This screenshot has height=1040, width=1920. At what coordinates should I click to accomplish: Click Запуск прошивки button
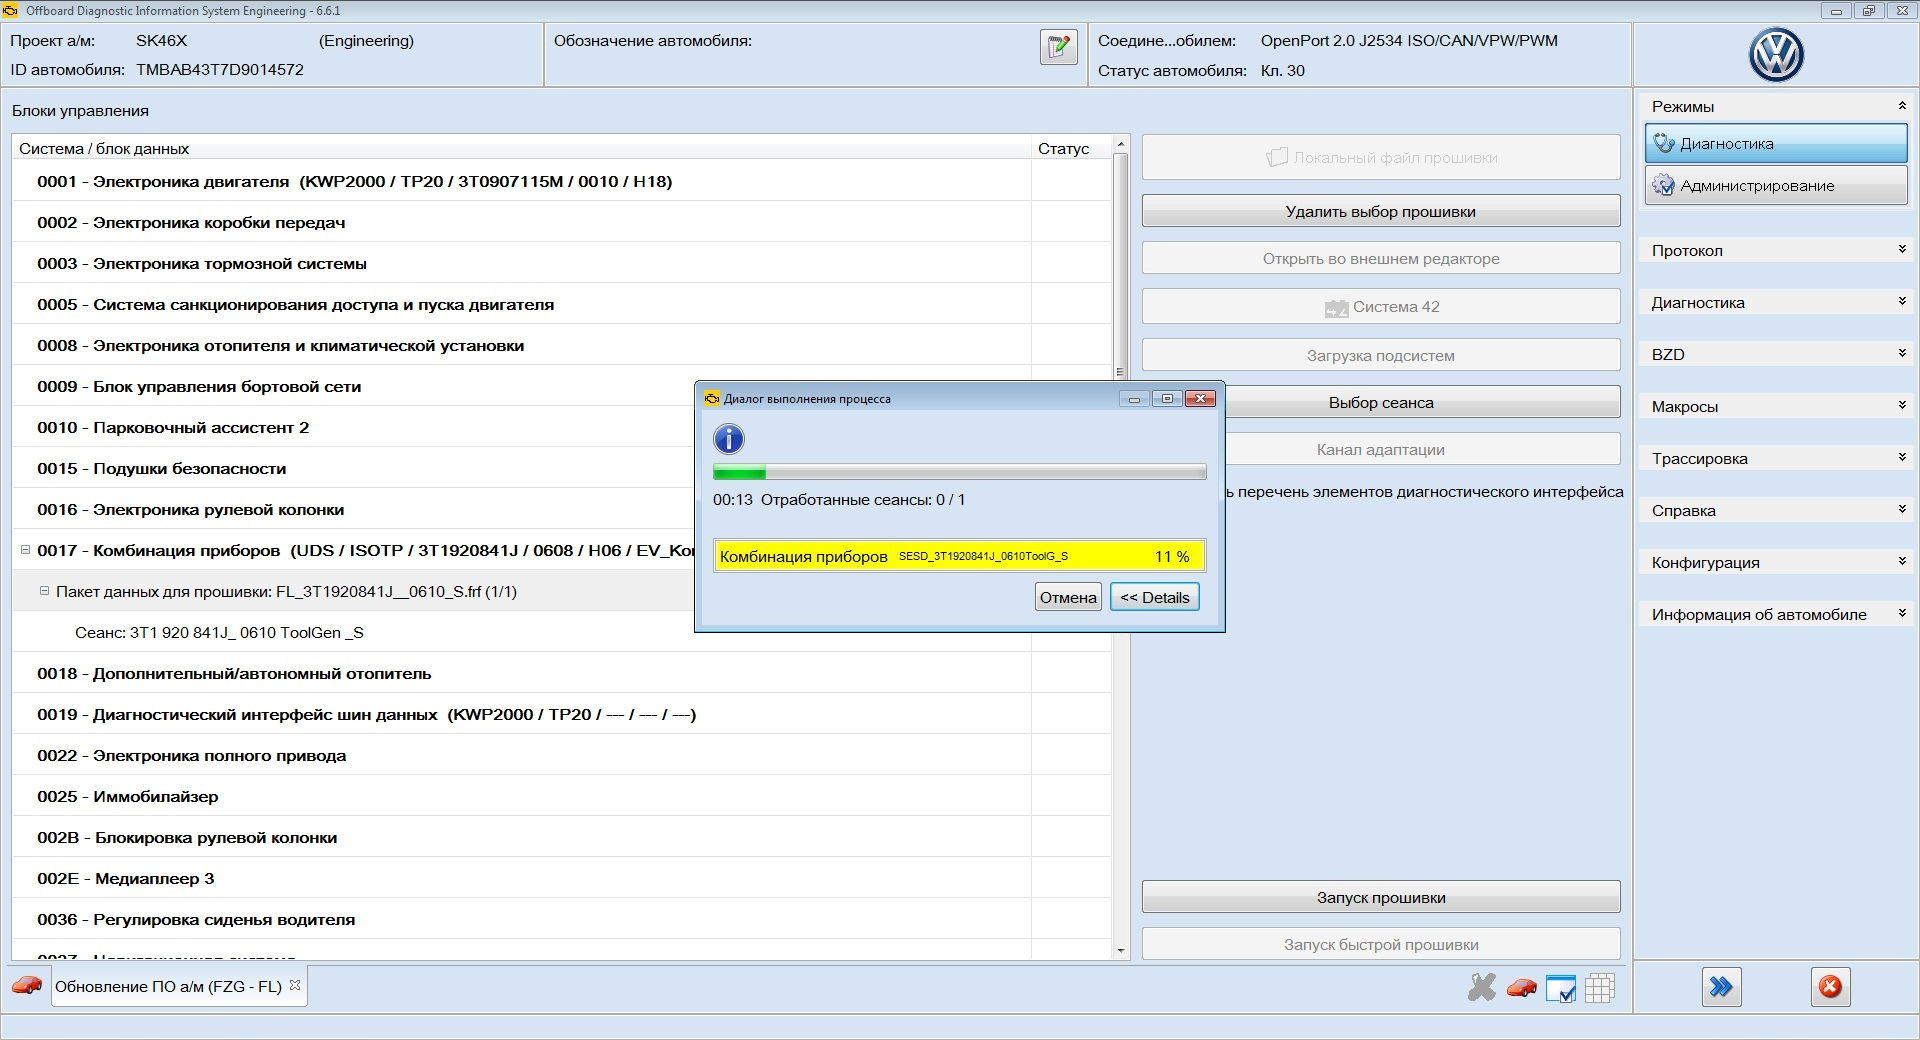click(x=1381, y=897)
